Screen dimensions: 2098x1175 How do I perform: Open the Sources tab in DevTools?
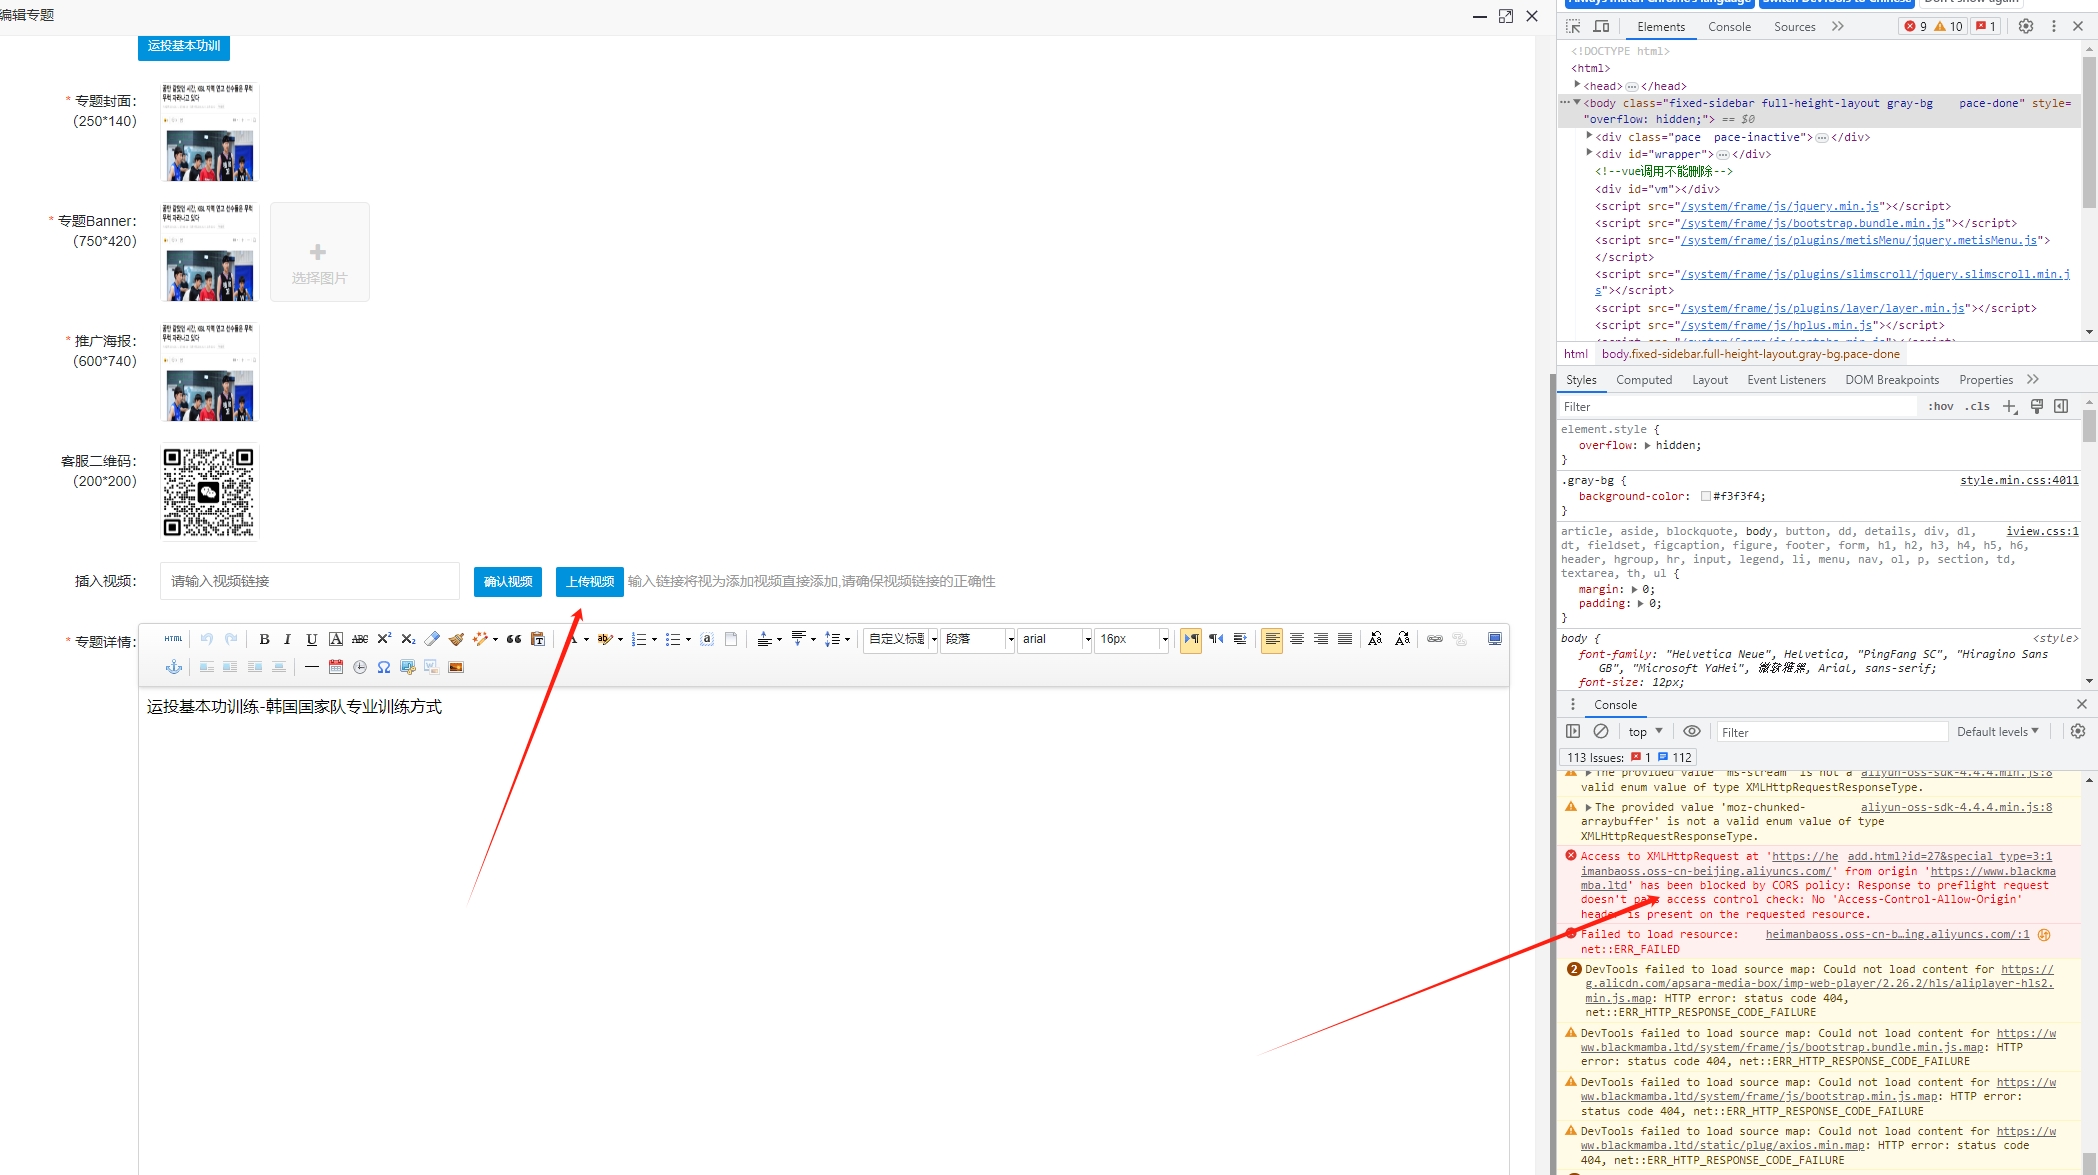pos(1794,27)
